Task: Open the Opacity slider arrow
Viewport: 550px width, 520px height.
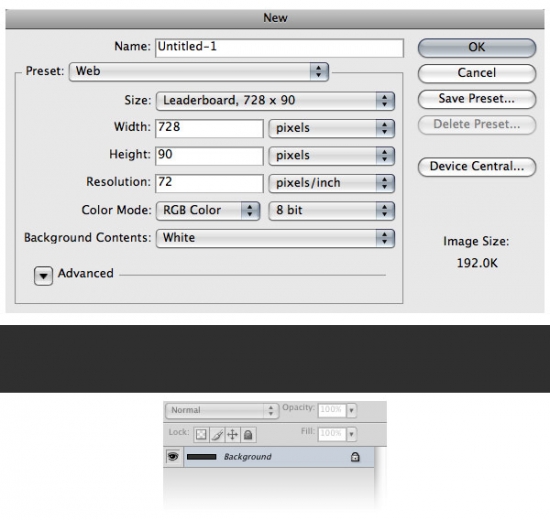Action: point(351,410)
